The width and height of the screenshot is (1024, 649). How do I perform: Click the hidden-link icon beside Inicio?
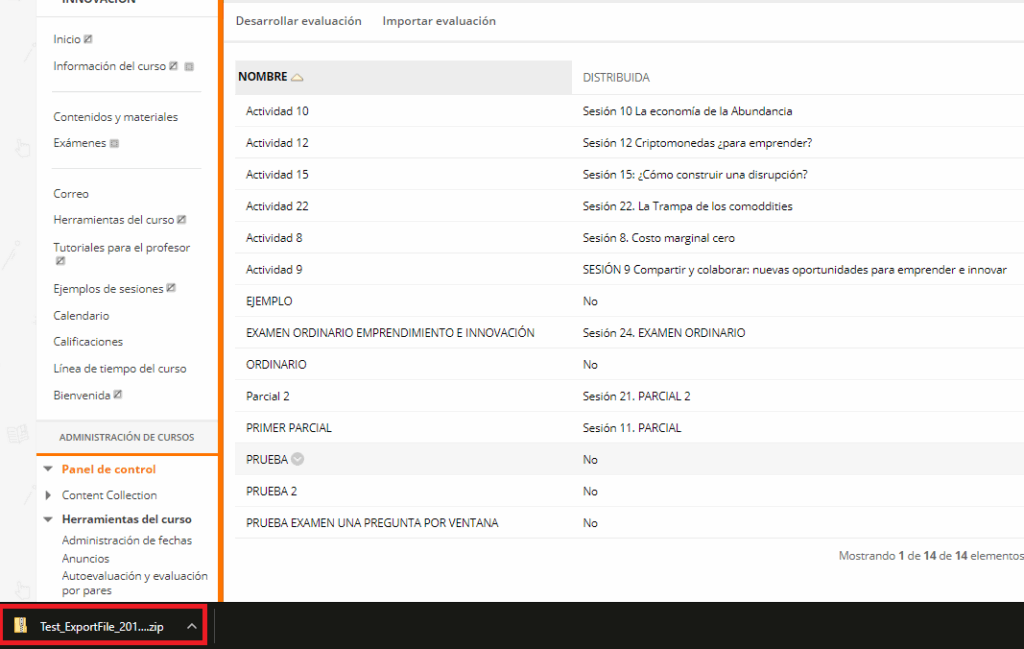click(x=89, y=40)
